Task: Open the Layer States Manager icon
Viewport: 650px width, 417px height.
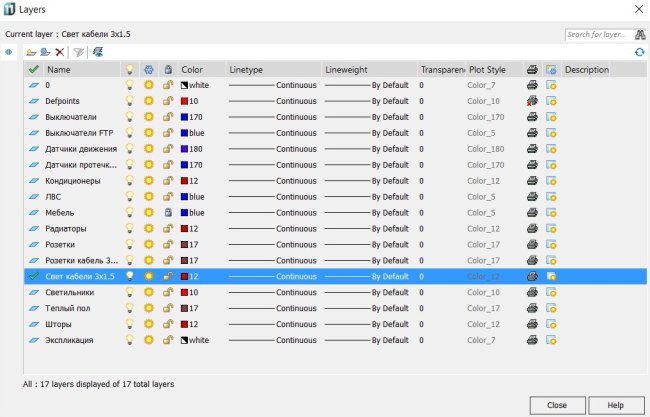Action: click(97, 51)
